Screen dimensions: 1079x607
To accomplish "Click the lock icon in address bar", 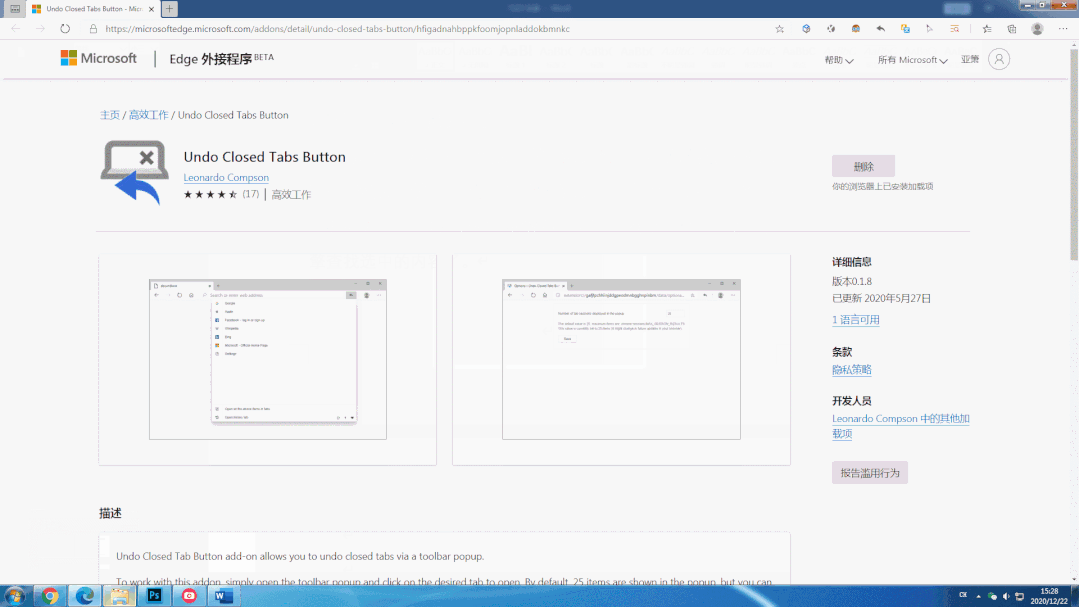I will point(93,29).
